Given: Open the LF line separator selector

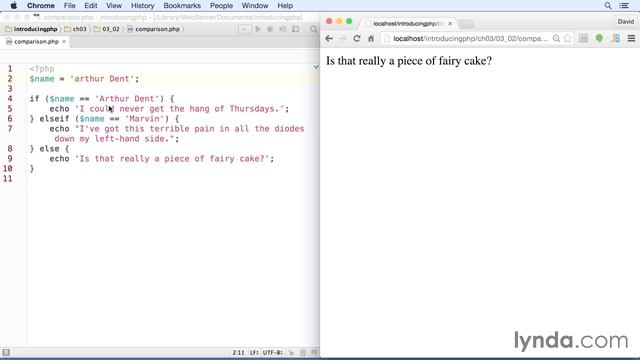Looking at the screenshot, I should (254, 352).
